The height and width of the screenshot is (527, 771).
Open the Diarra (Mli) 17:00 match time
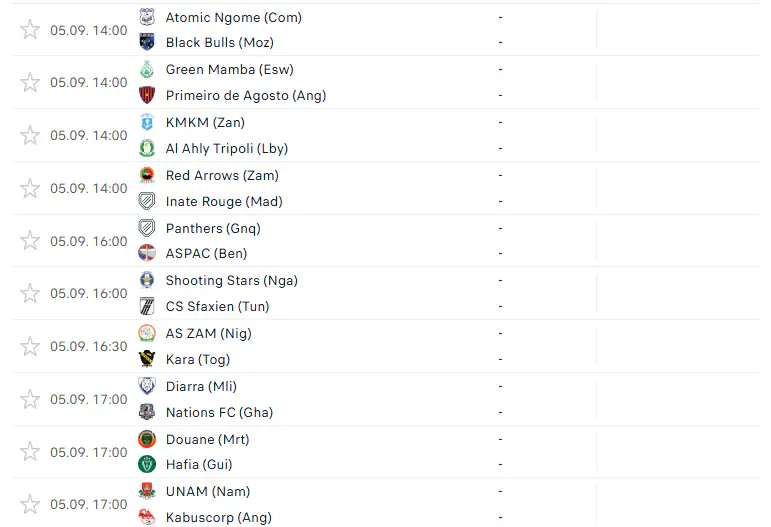pos(89,399)
